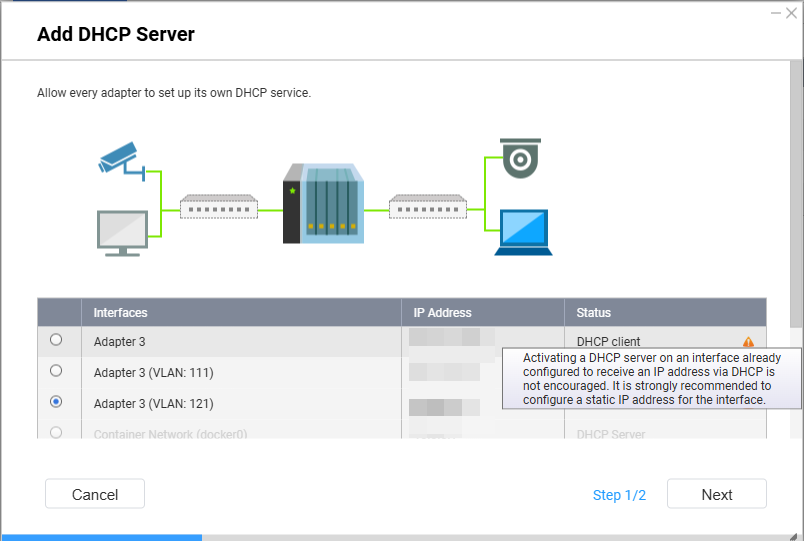The width and height of the screenshot is (804, 541).
Task: Select the Adapter 3 (VLAN: 121) radio button
Action: (x=56, y=402)
